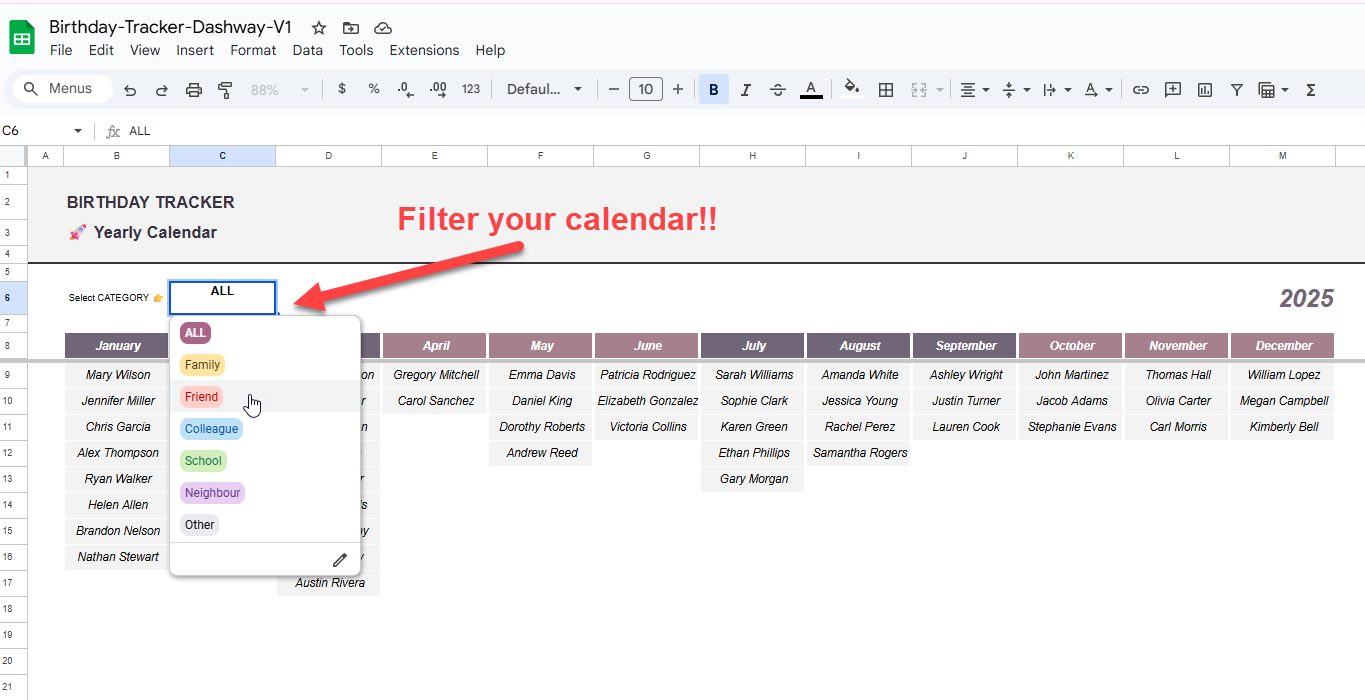Click the Undo icon in toolbar
1365x700 pixels.
point(130,90)
